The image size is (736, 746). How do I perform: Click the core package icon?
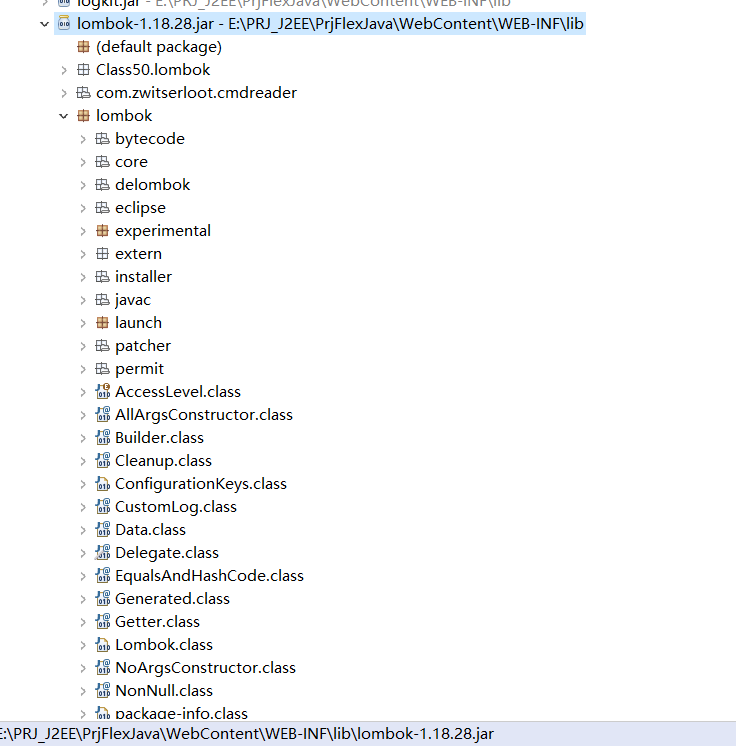pyautogui.click(x=102, y=162)
